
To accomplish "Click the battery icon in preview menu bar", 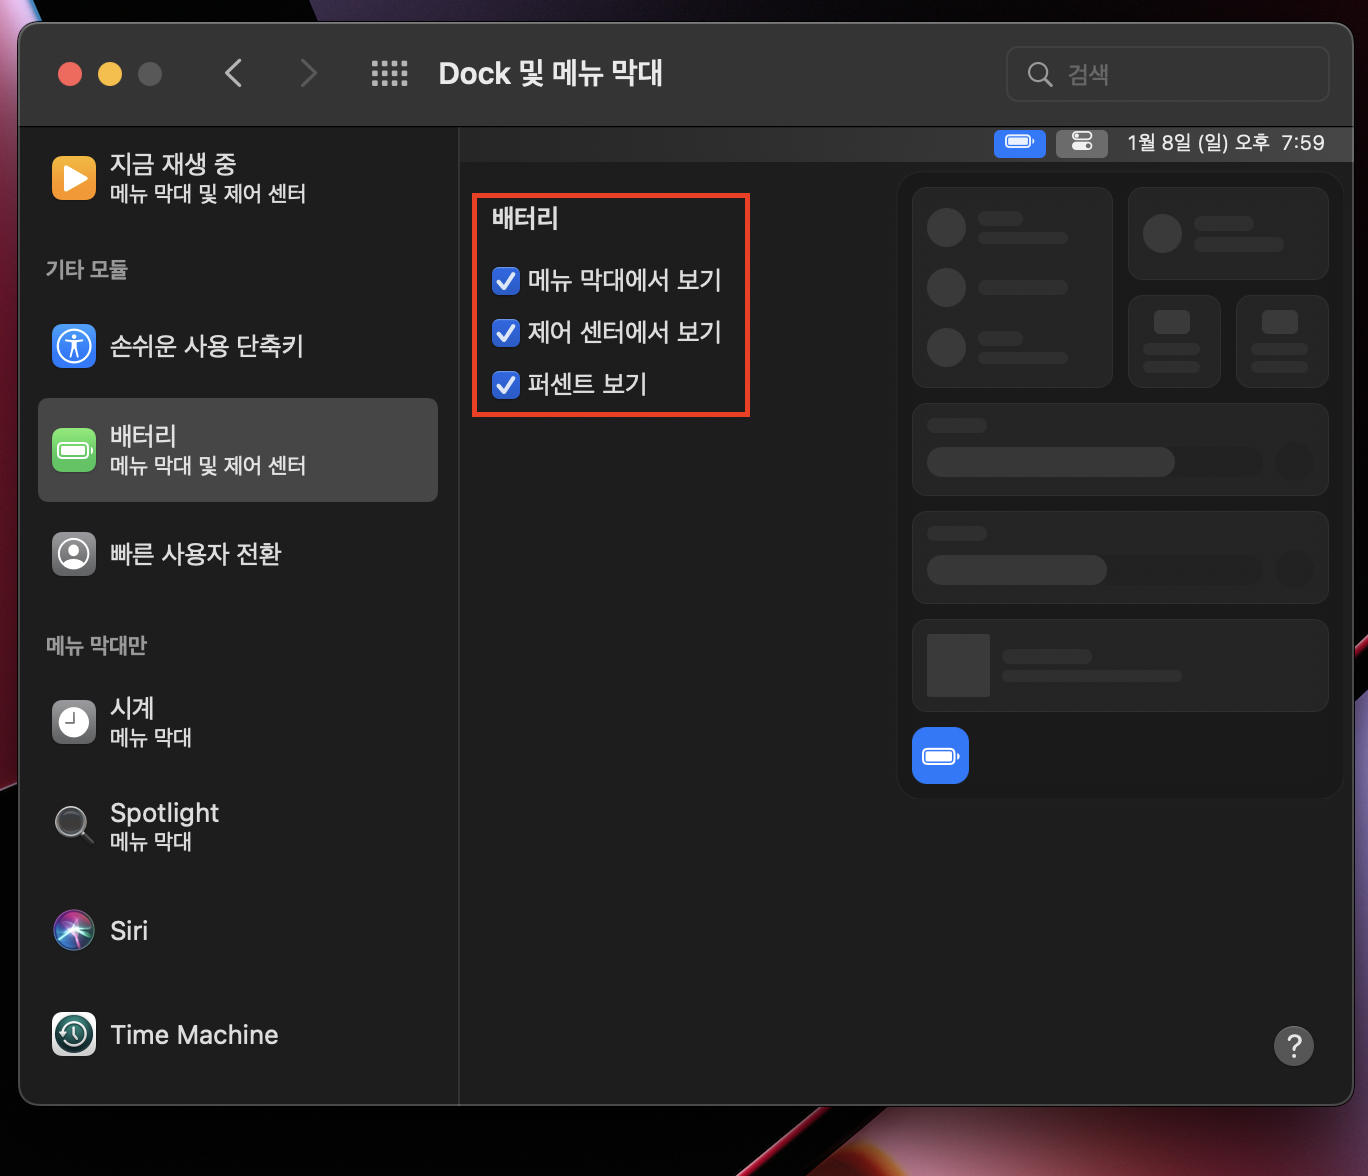I will coord(1020,142).
